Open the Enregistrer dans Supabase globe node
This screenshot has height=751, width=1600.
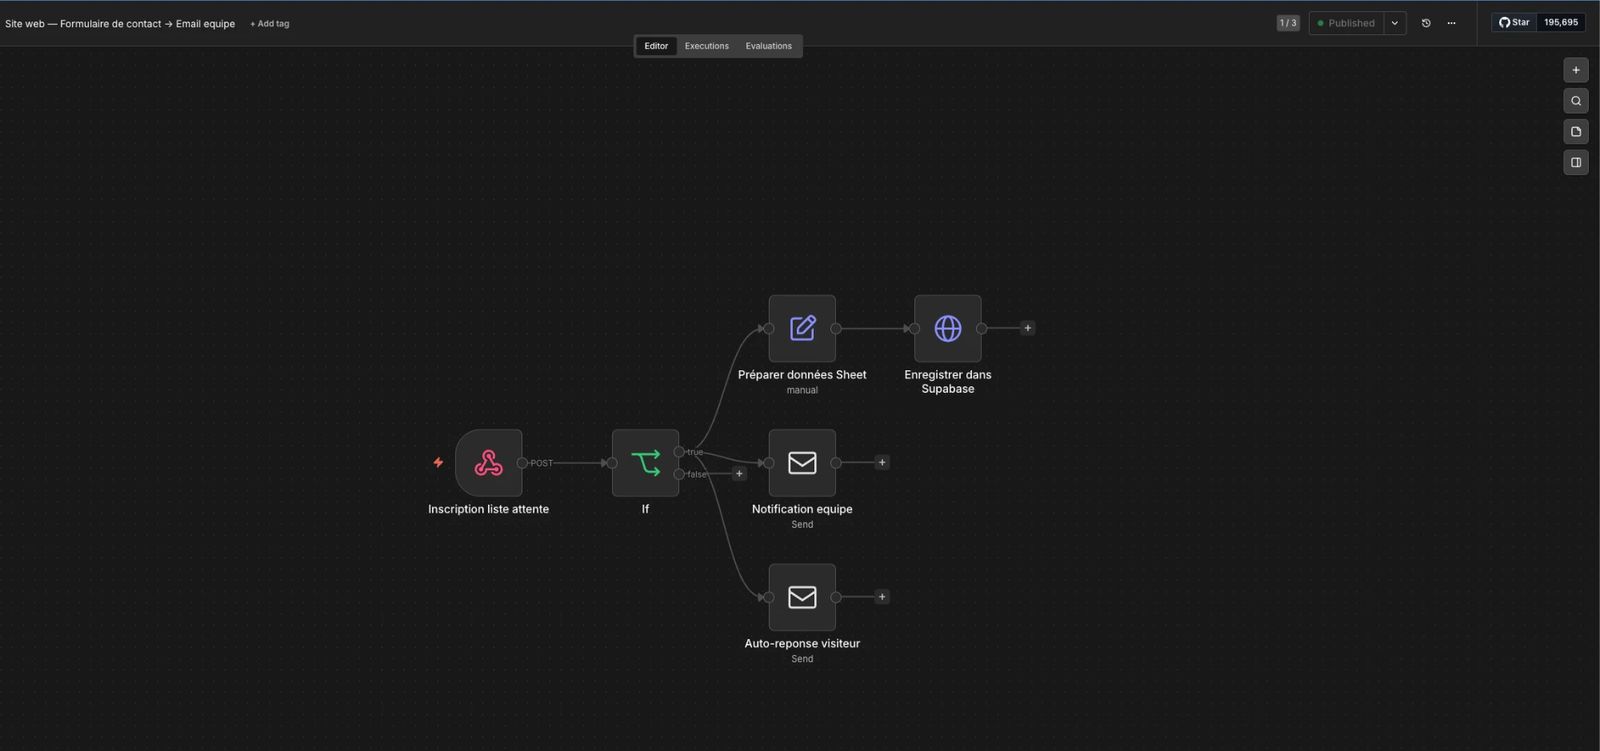948,328
